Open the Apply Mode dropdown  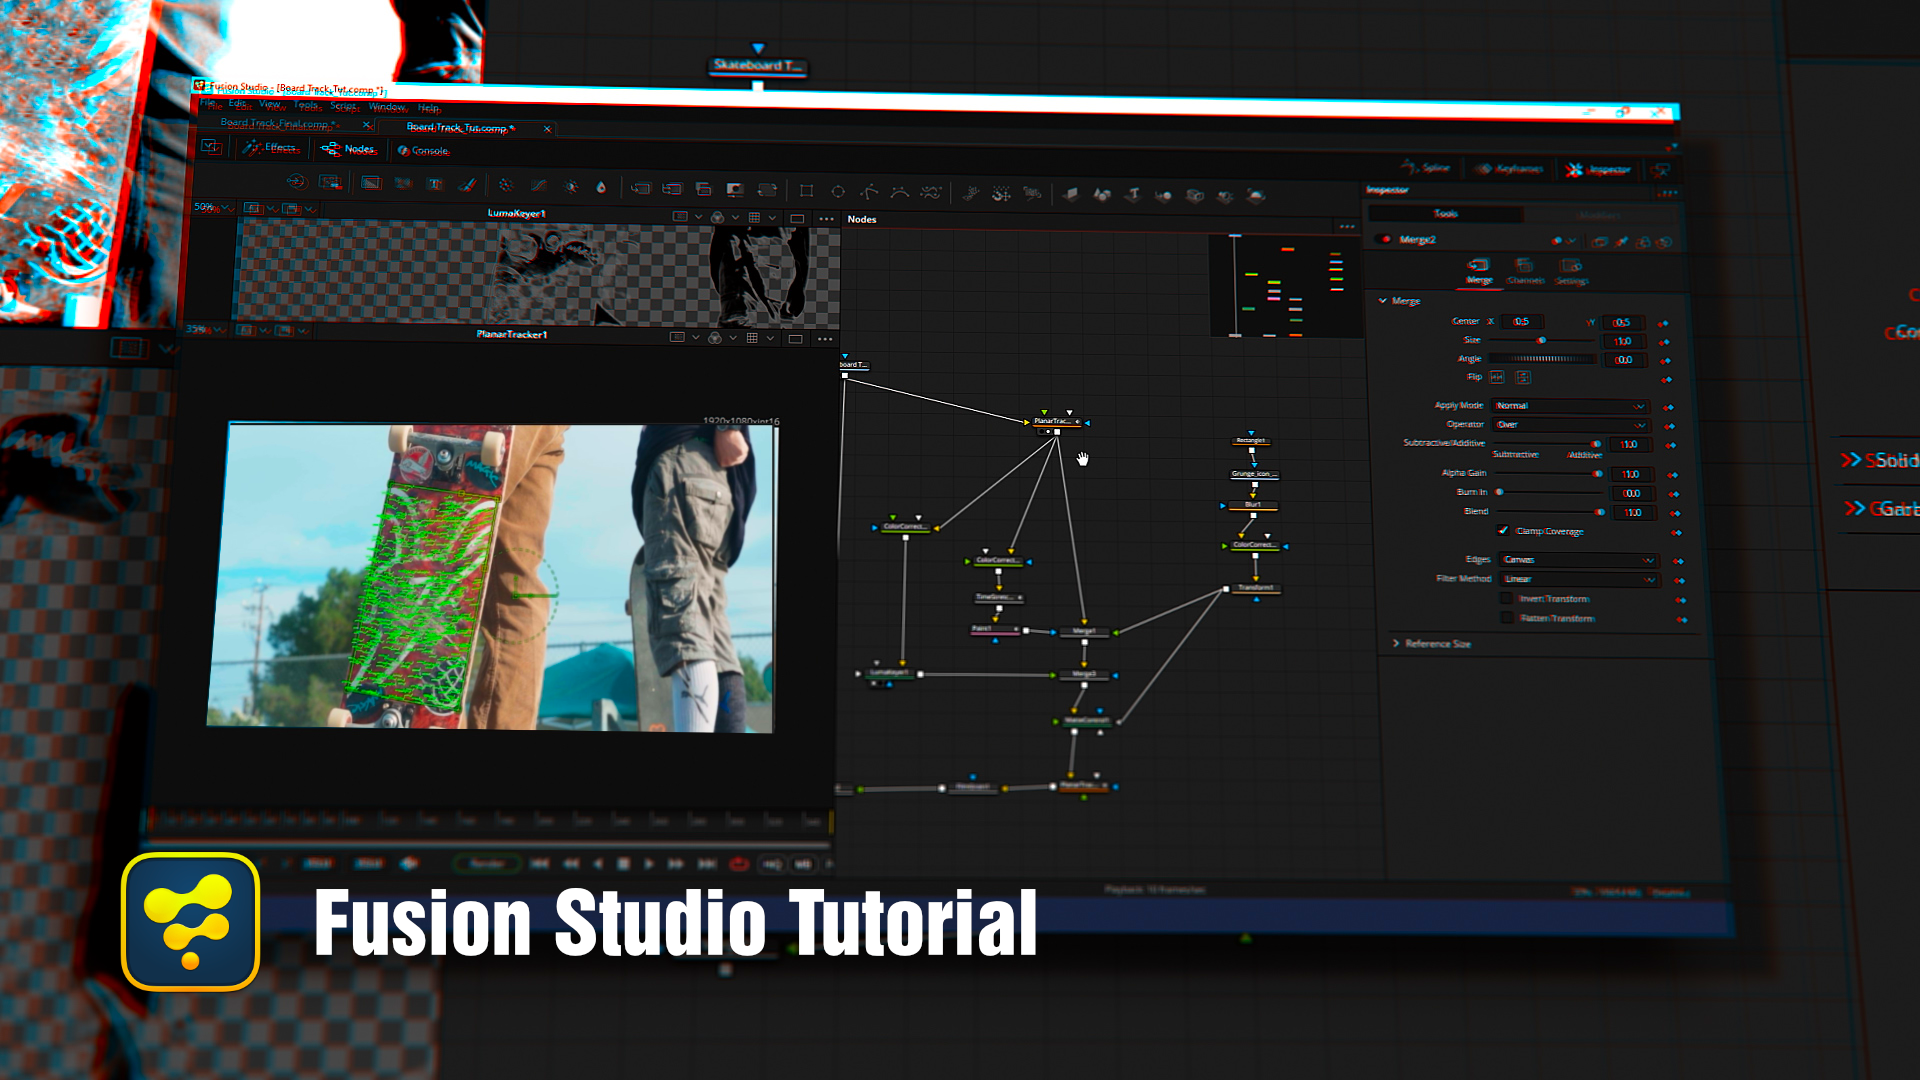click(1569, 406)
